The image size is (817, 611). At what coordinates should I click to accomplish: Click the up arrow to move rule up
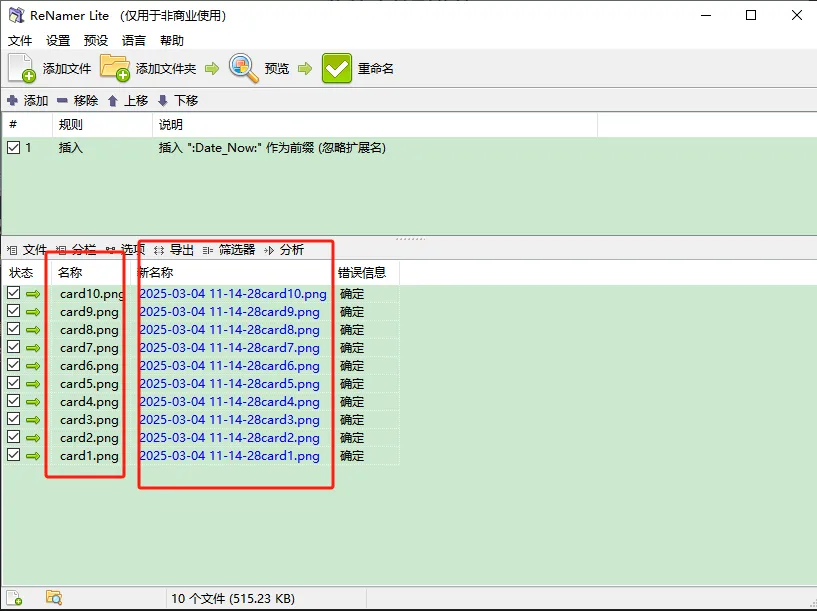tap(113, 101)
